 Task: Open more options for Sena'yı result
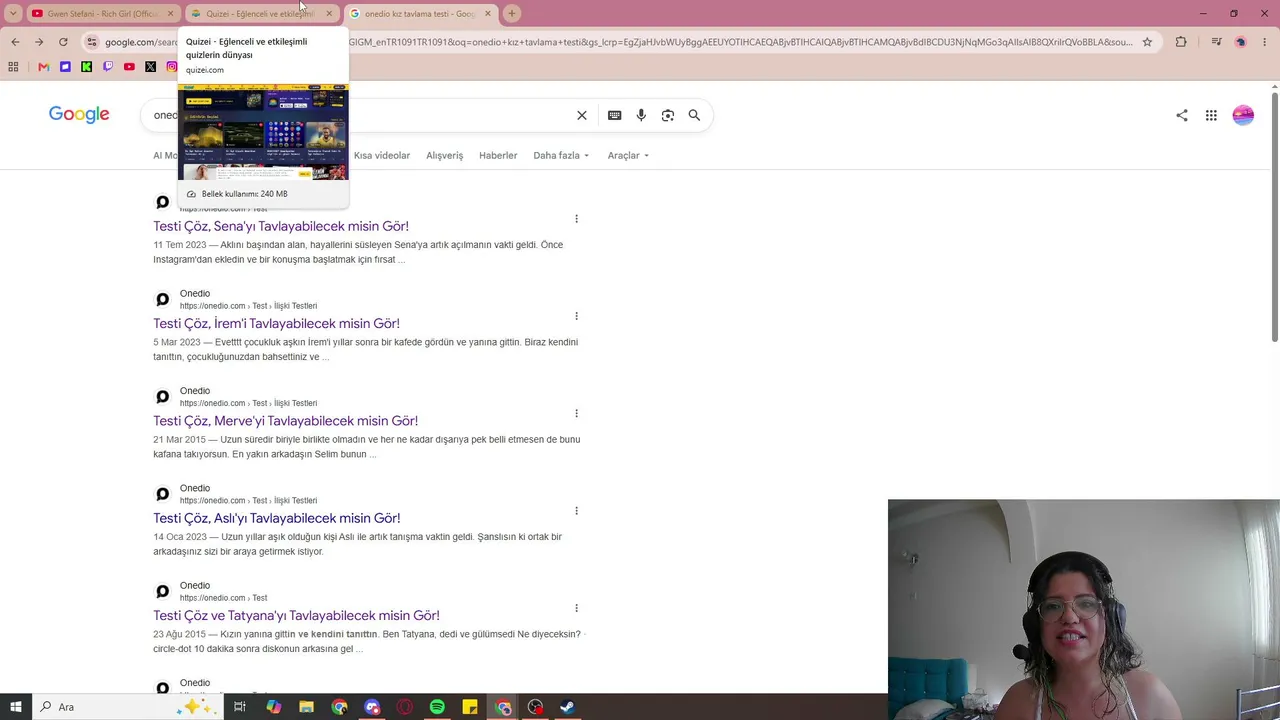click(576, 219)
